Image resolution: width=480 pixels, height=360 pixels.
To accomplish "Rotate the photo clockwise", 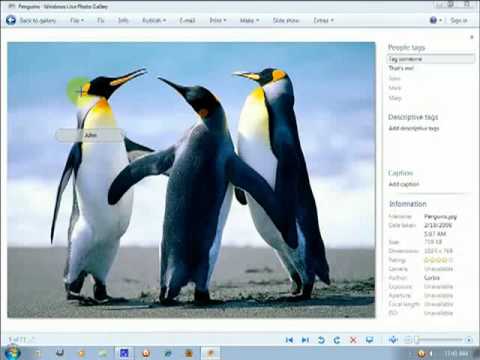I will (x=337, y=340).
